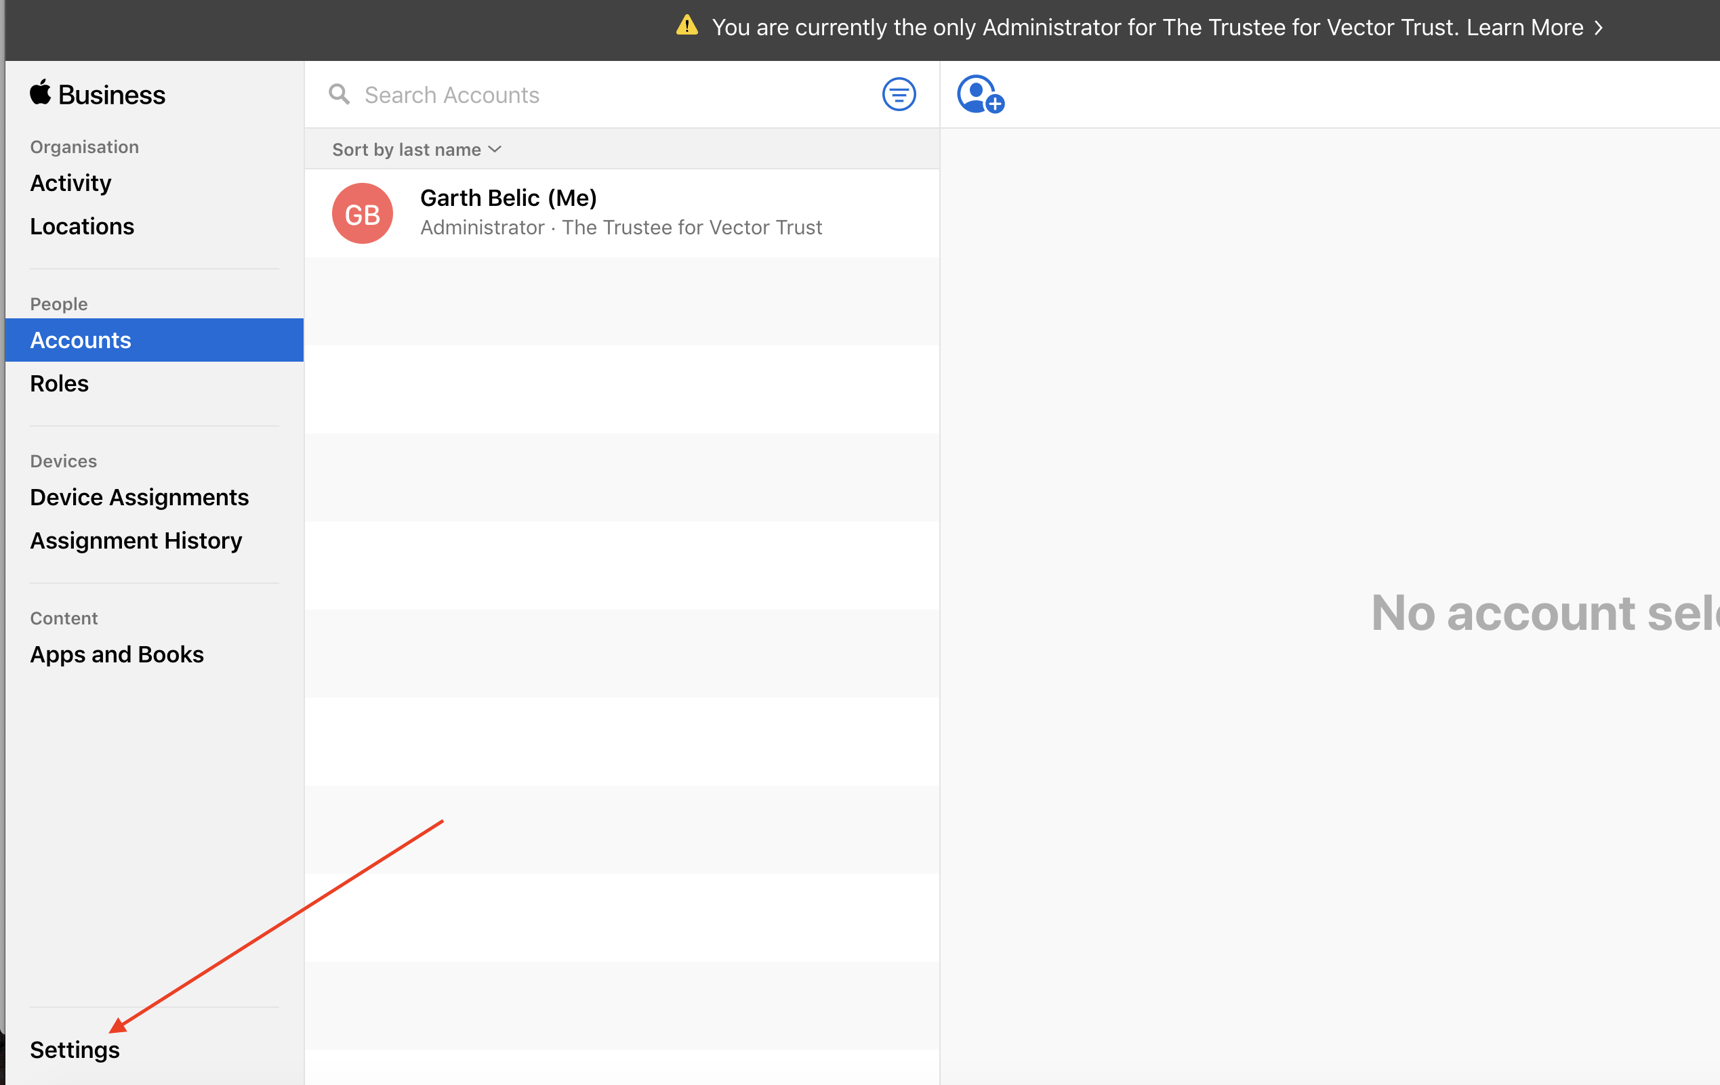Click the Learn More link in banner

(x=1524, y=28)
